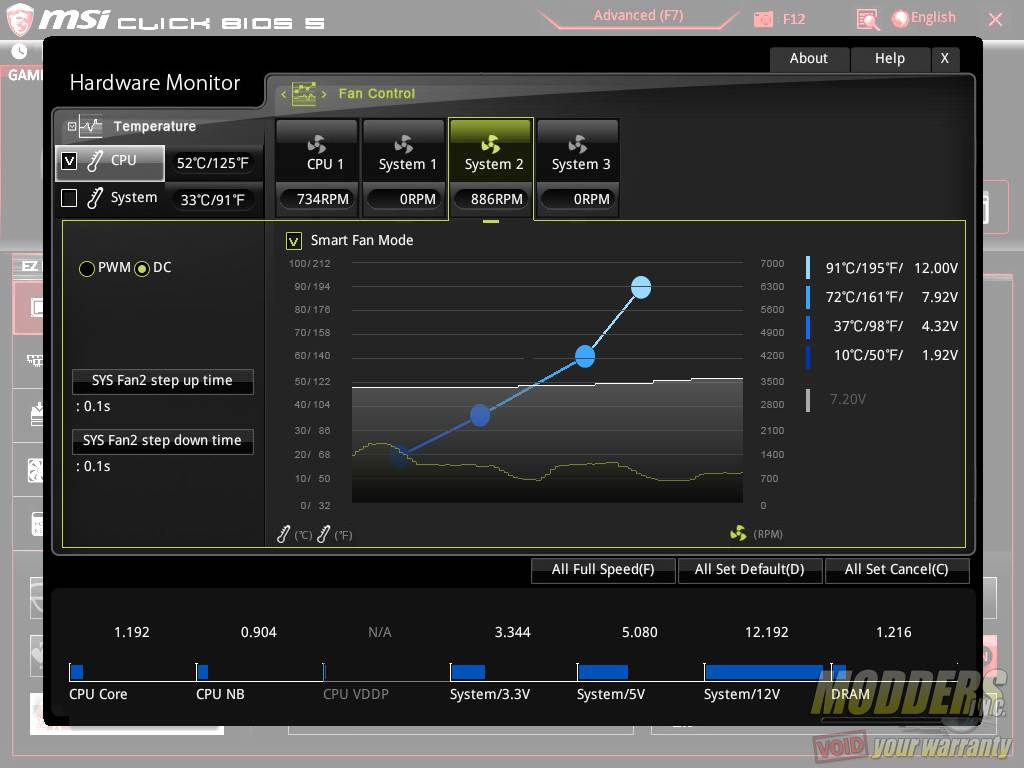Go to previous page with left breadcrumb arrow
This screenshot has width=1024, height=768.
click(x=283, y=94)
